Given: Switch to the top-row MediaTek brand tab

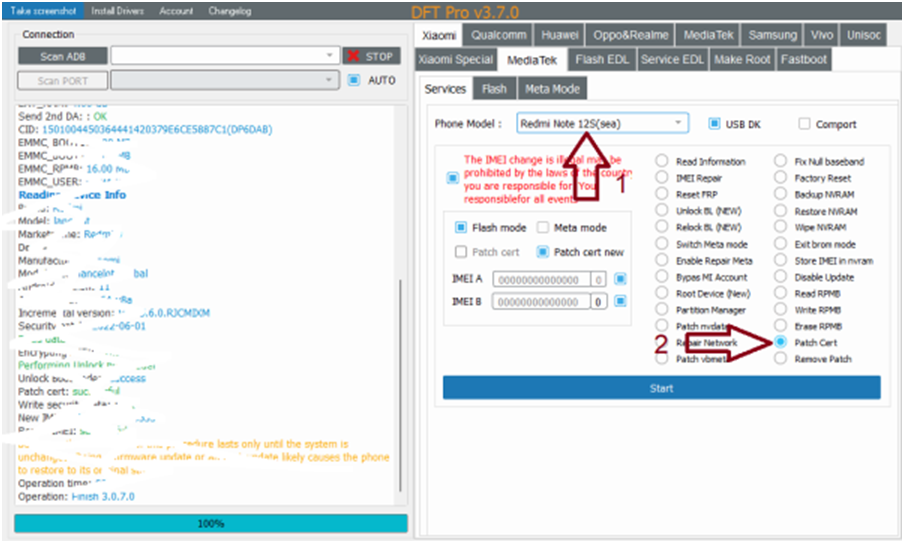Looking at the screenshot, I should click(708, 35).
